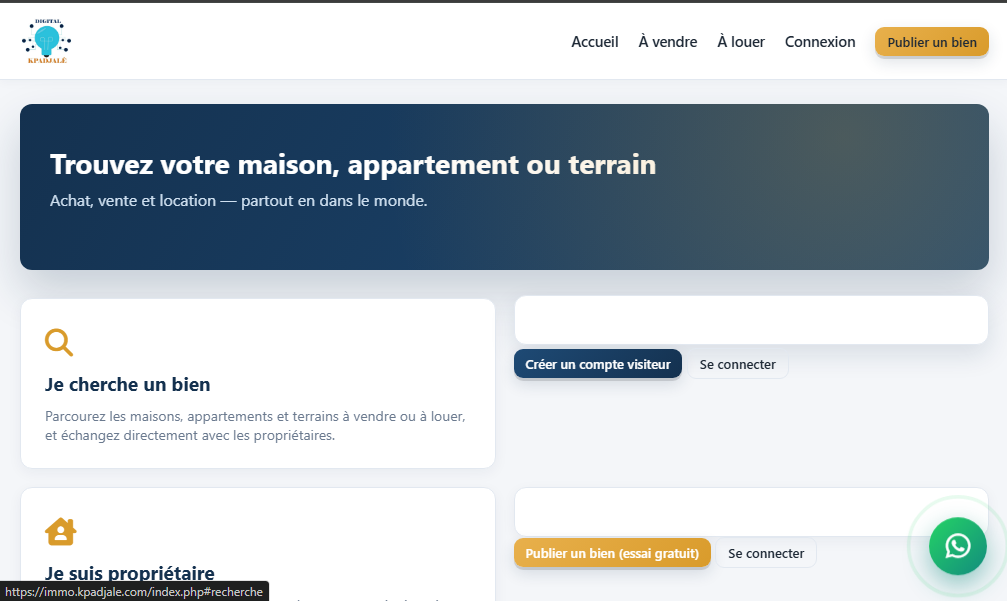Click Se connecter beside the essai gratuit button
This screenshot has width=1007, height=601.
pyautogui.click(x=766, y=553)
